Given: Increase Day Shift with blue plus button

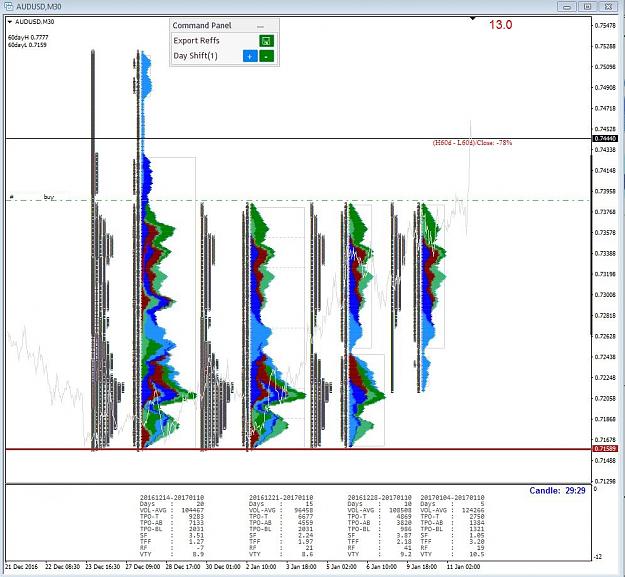Looking at the screenshot, I should pyautogui.click(x=250, y=56).
